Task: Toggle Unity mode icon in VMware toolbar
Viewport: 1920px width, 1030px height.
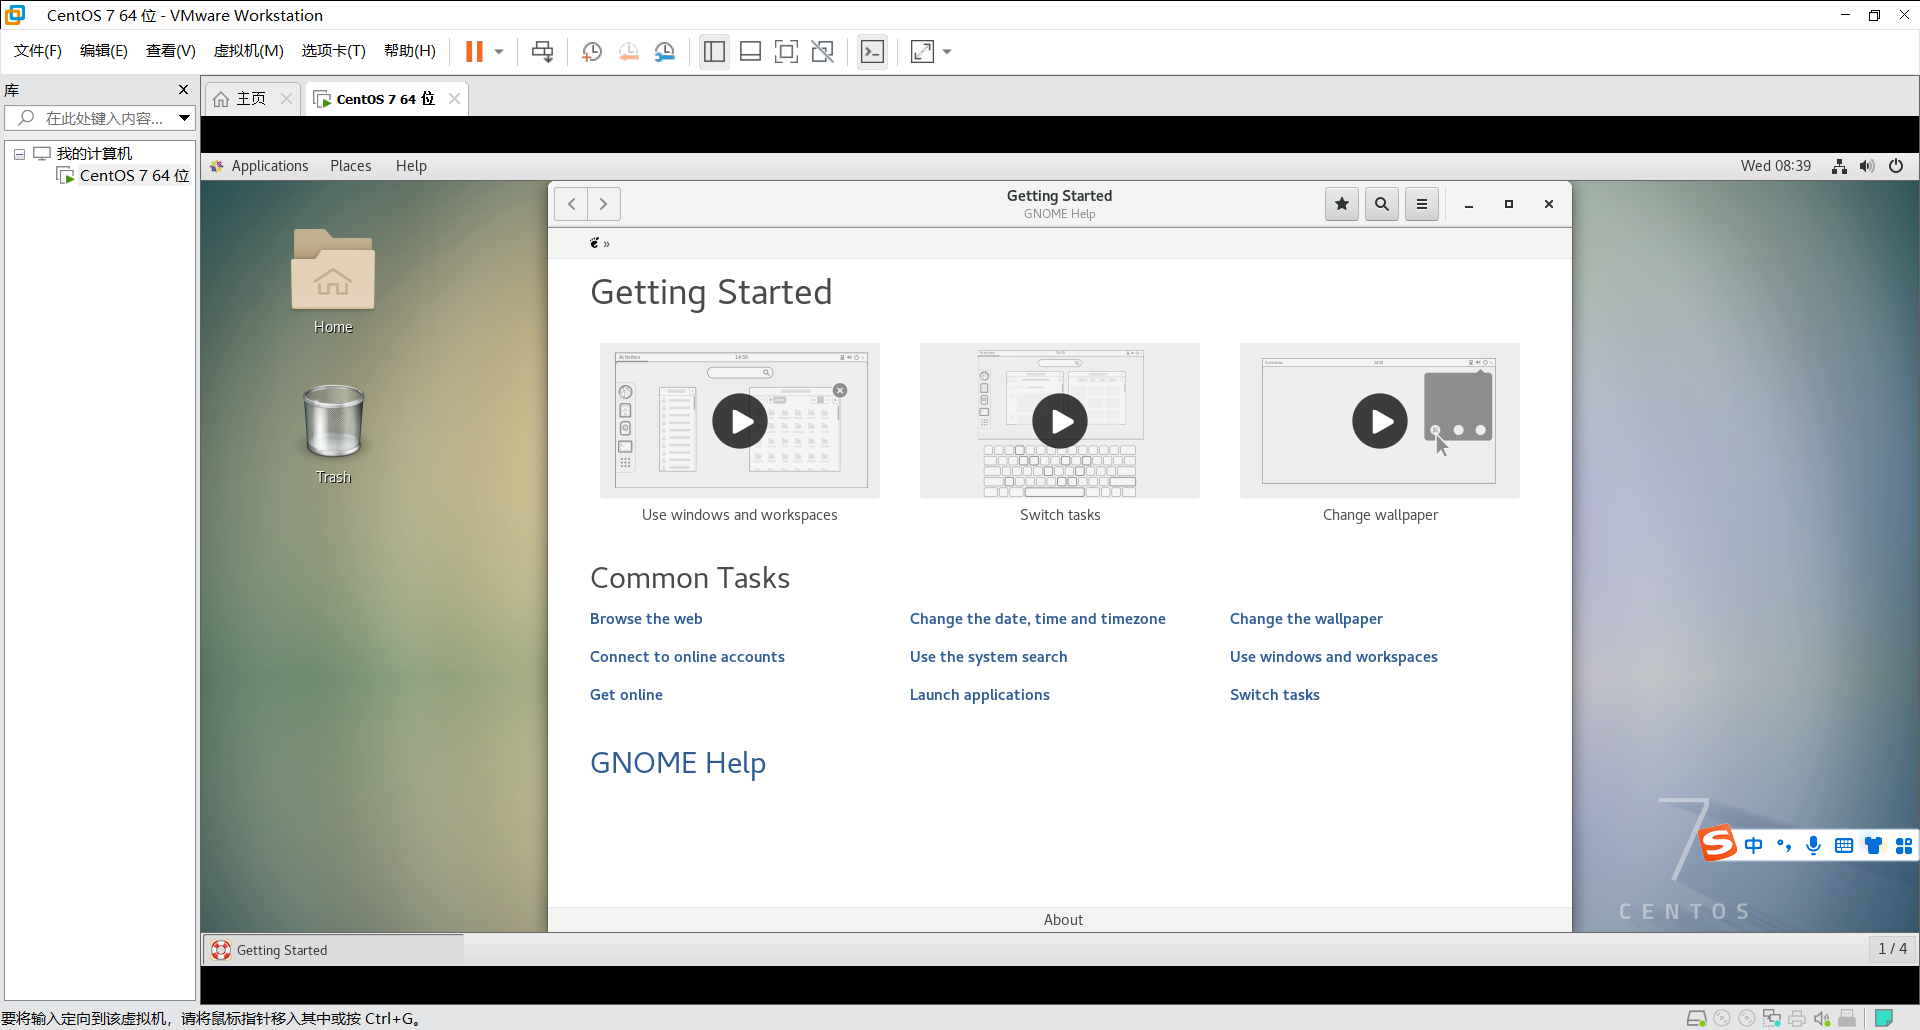Action: click(823, 52)
